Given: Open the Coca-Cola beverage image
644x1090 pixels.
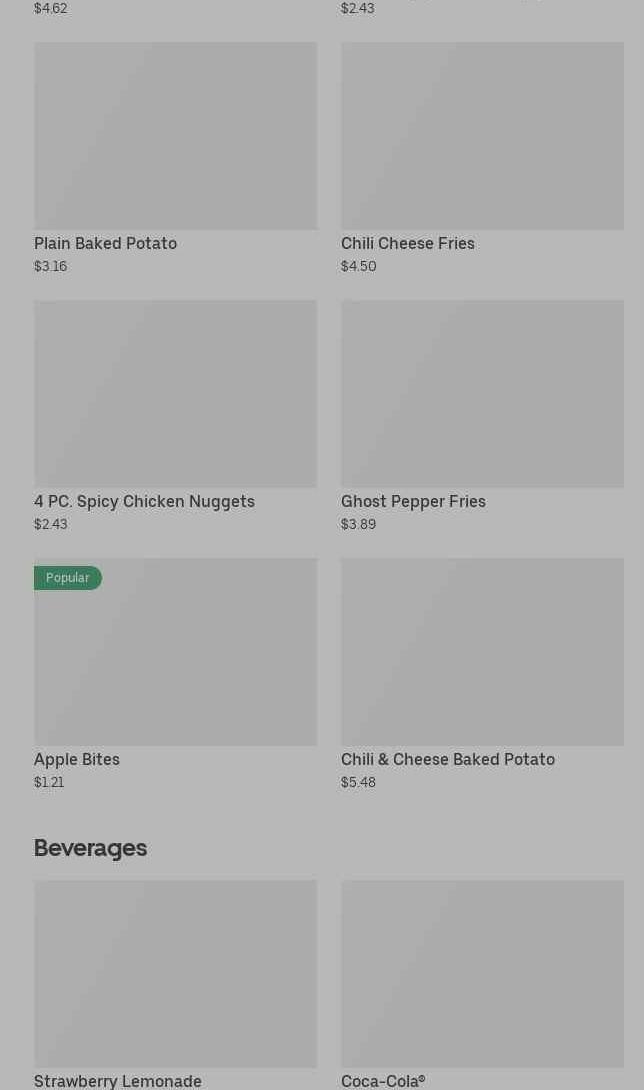Looking at the screenshot, I should [482, 974].
